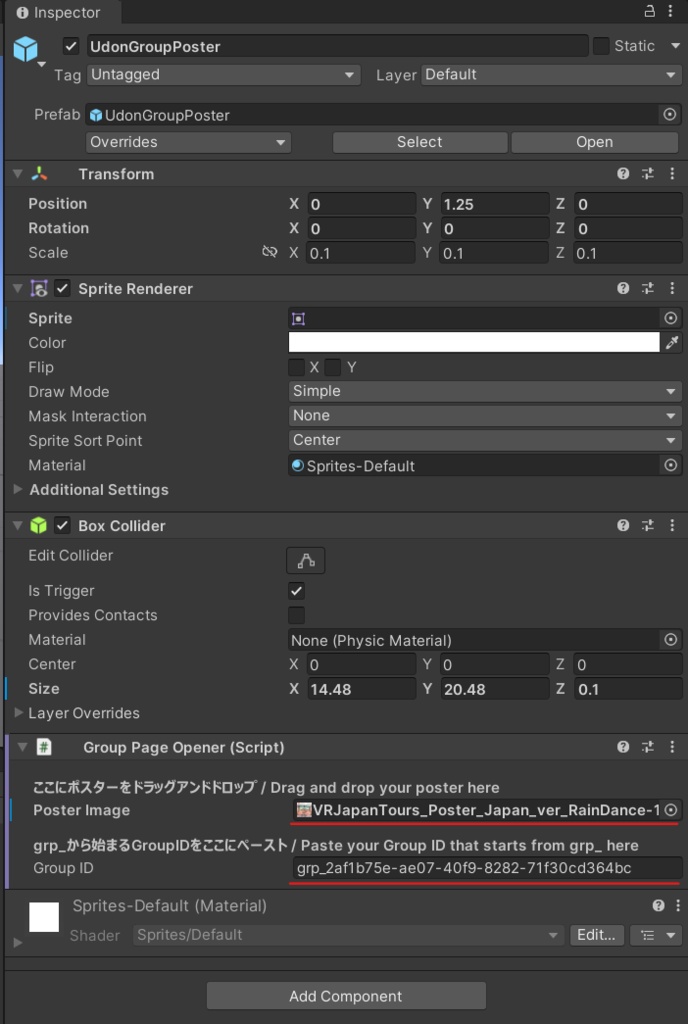Open the Inspector tab options menu
Image resolution: width=688 pixels, height=1024 pixels.
[x=670, y=11]
